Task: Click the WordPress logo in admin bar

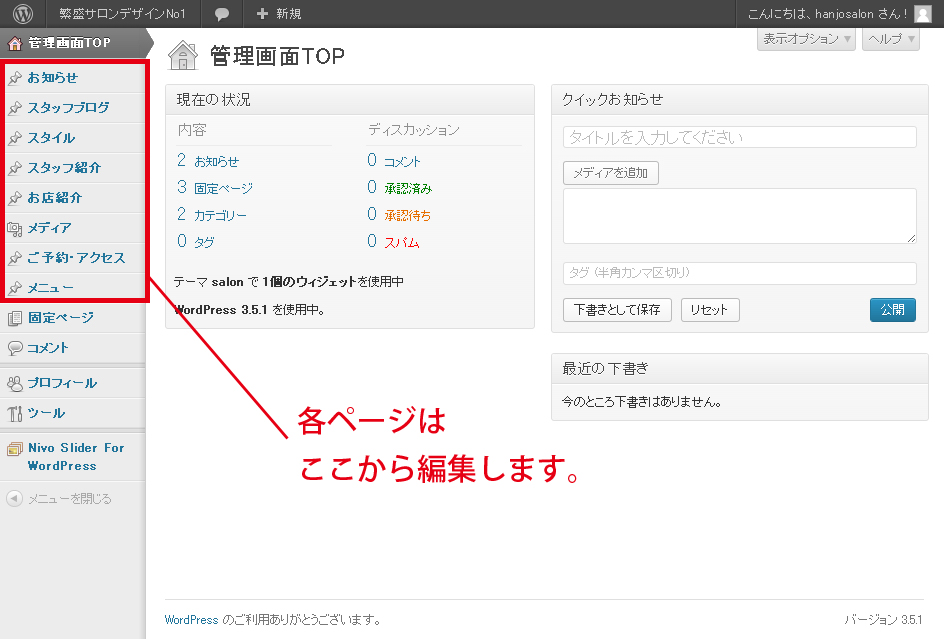Action: pyautogui.click(x=23, y=14)
